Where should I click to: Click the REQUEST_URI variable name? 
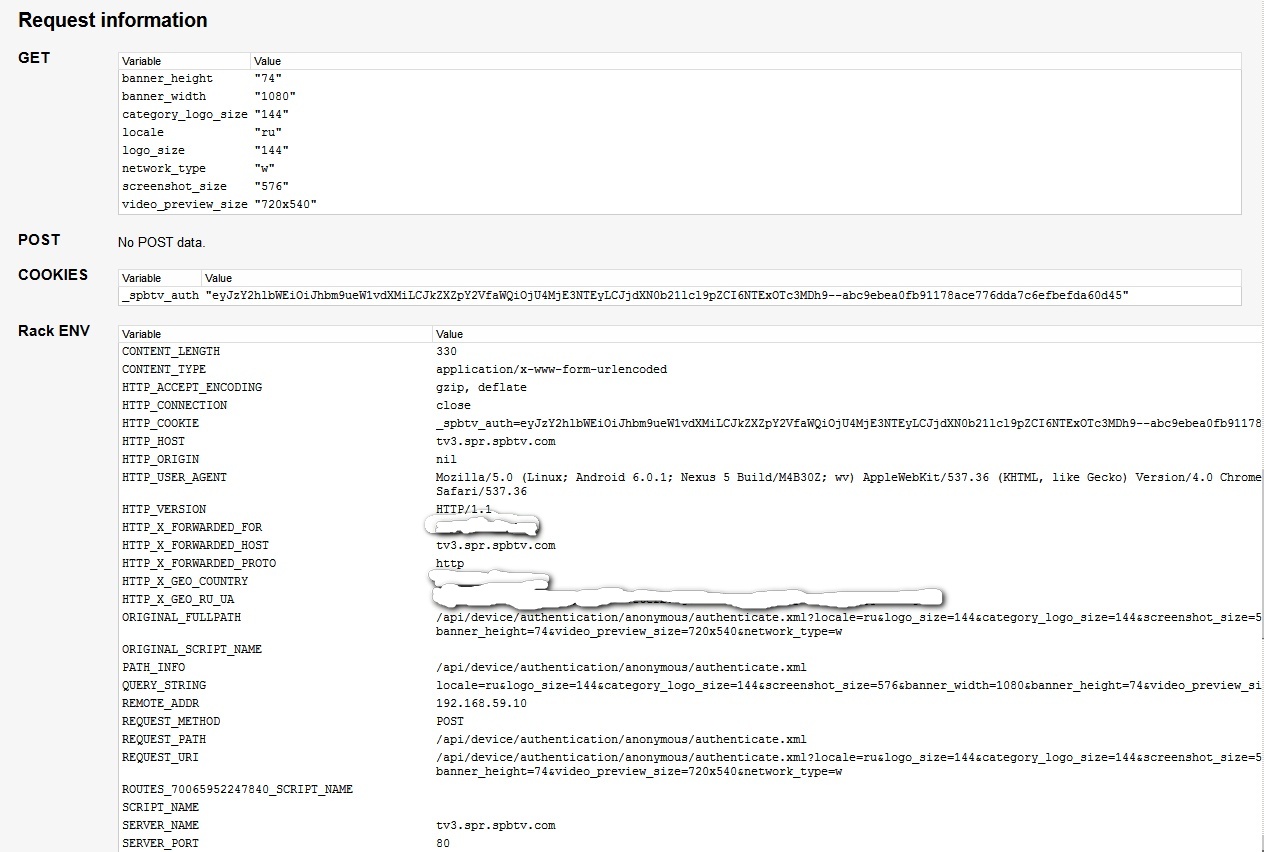pyautogui.click(x=160, y=757)
